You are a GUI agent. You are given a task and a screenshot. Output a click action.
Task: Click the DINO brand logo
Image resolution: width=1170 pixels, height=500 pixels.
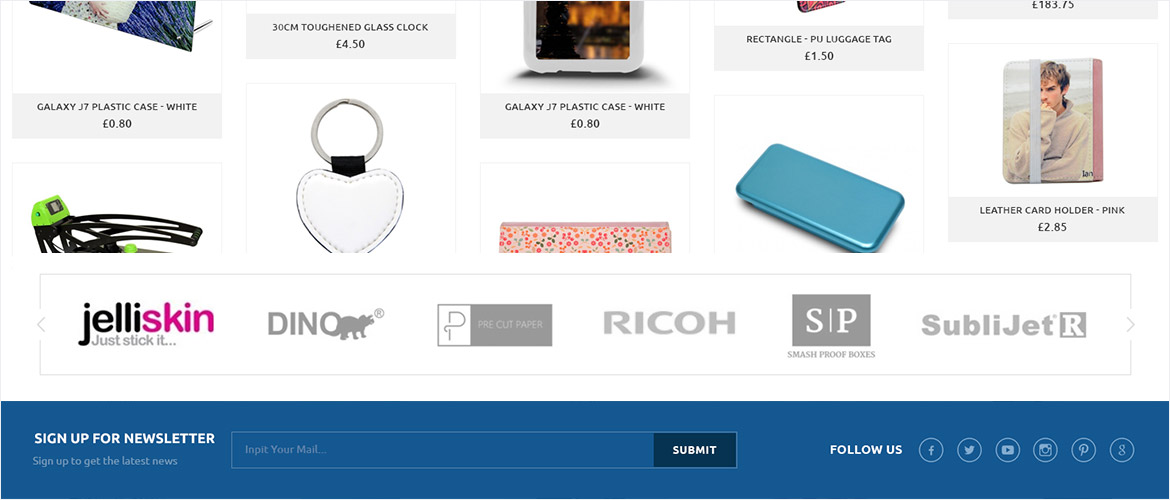(326, 324)
